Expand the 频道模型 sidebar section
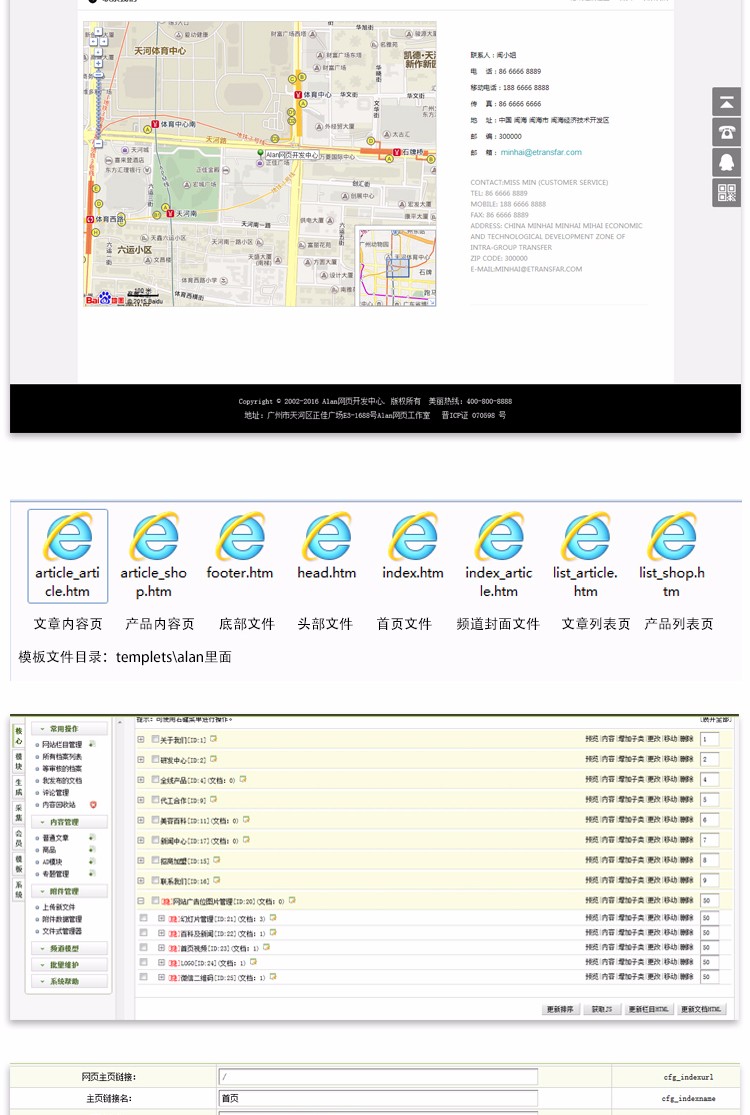The height and width of the screenshot is (1115, 750). point(69,949)
